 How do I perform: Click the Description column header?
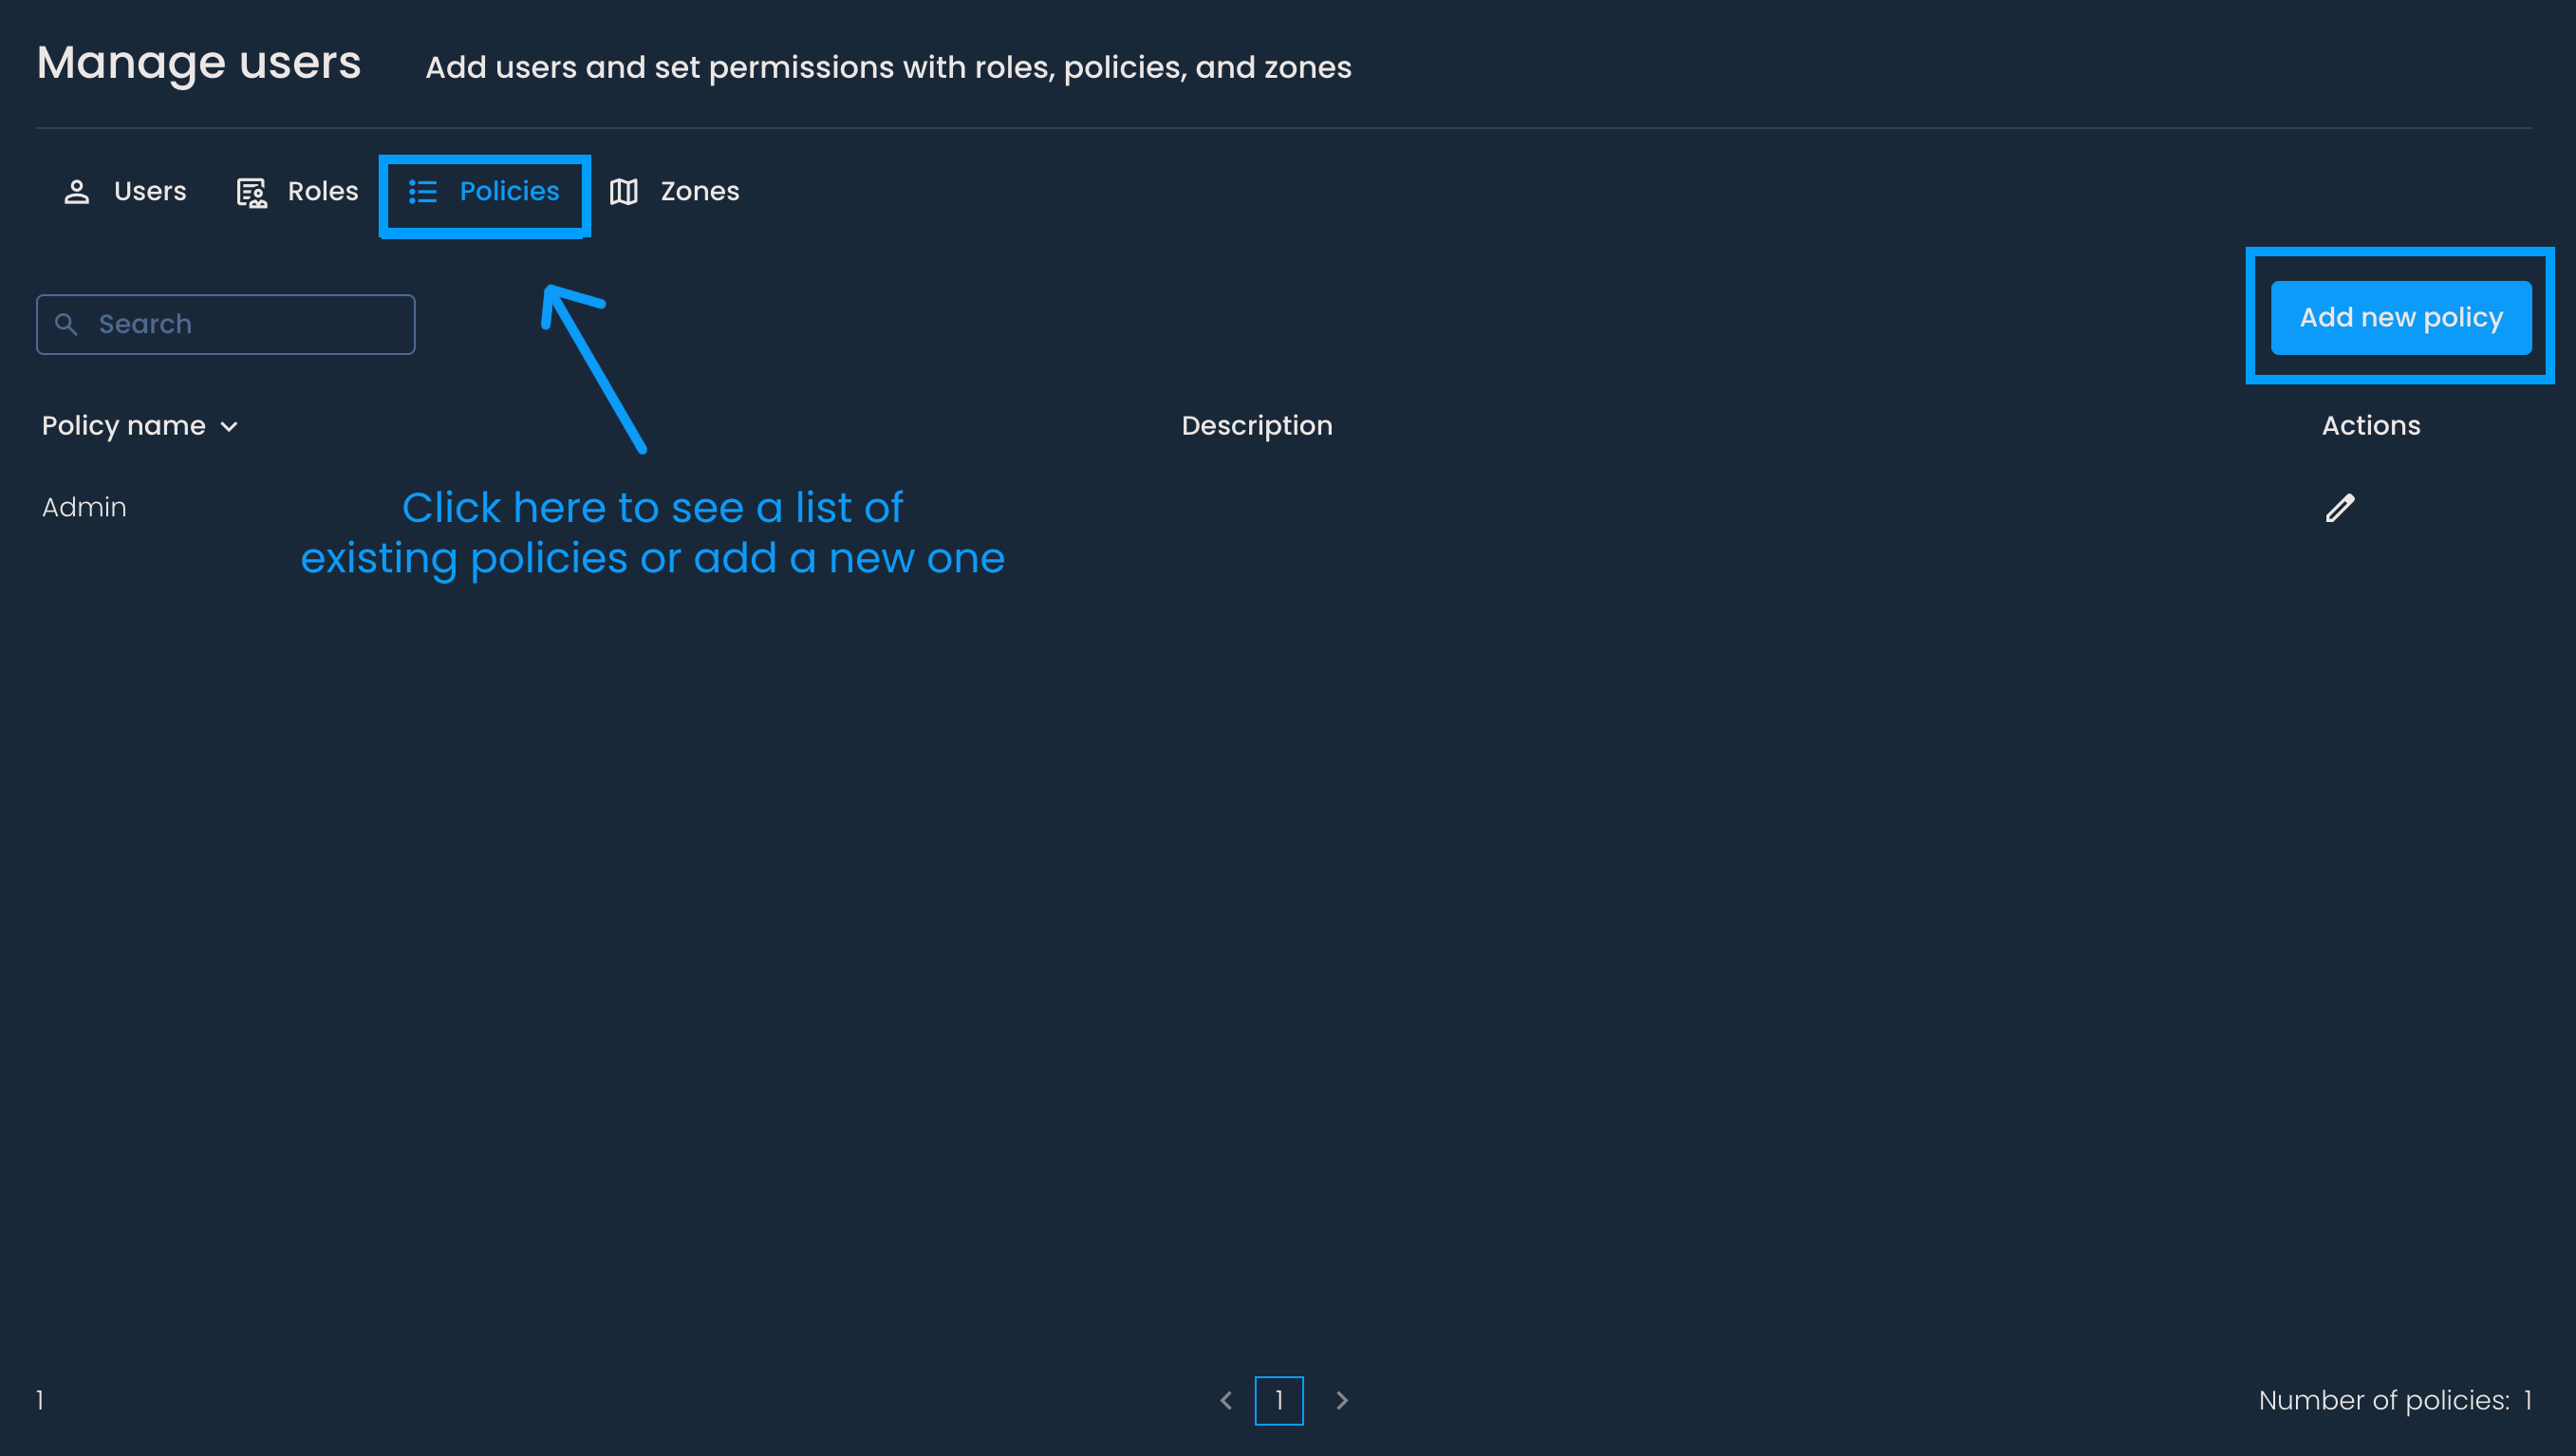(1256, 426)
